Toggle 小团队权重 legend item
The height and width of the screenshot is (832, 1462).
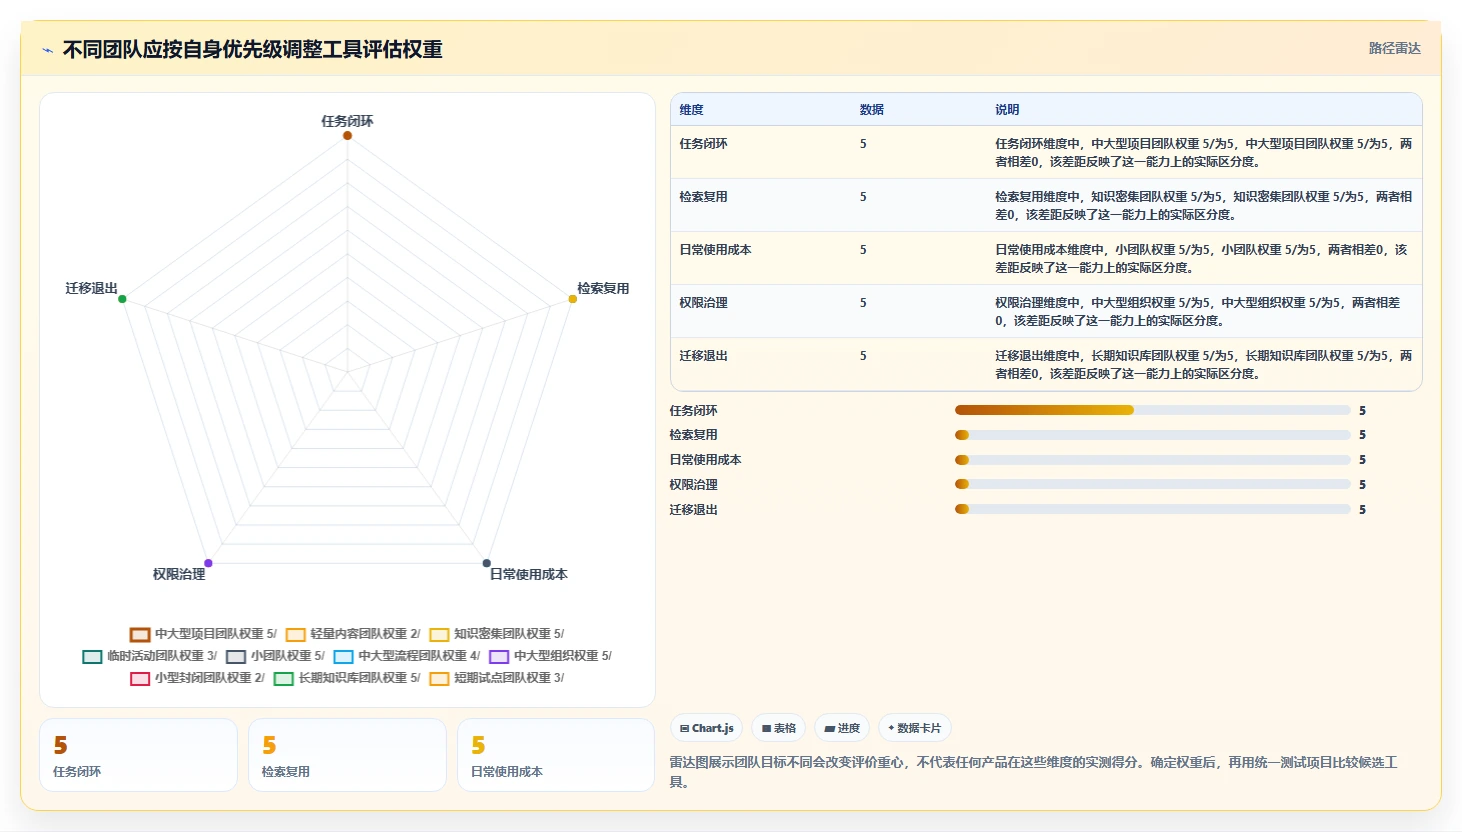pyautogui.click(x=276, y=656)
